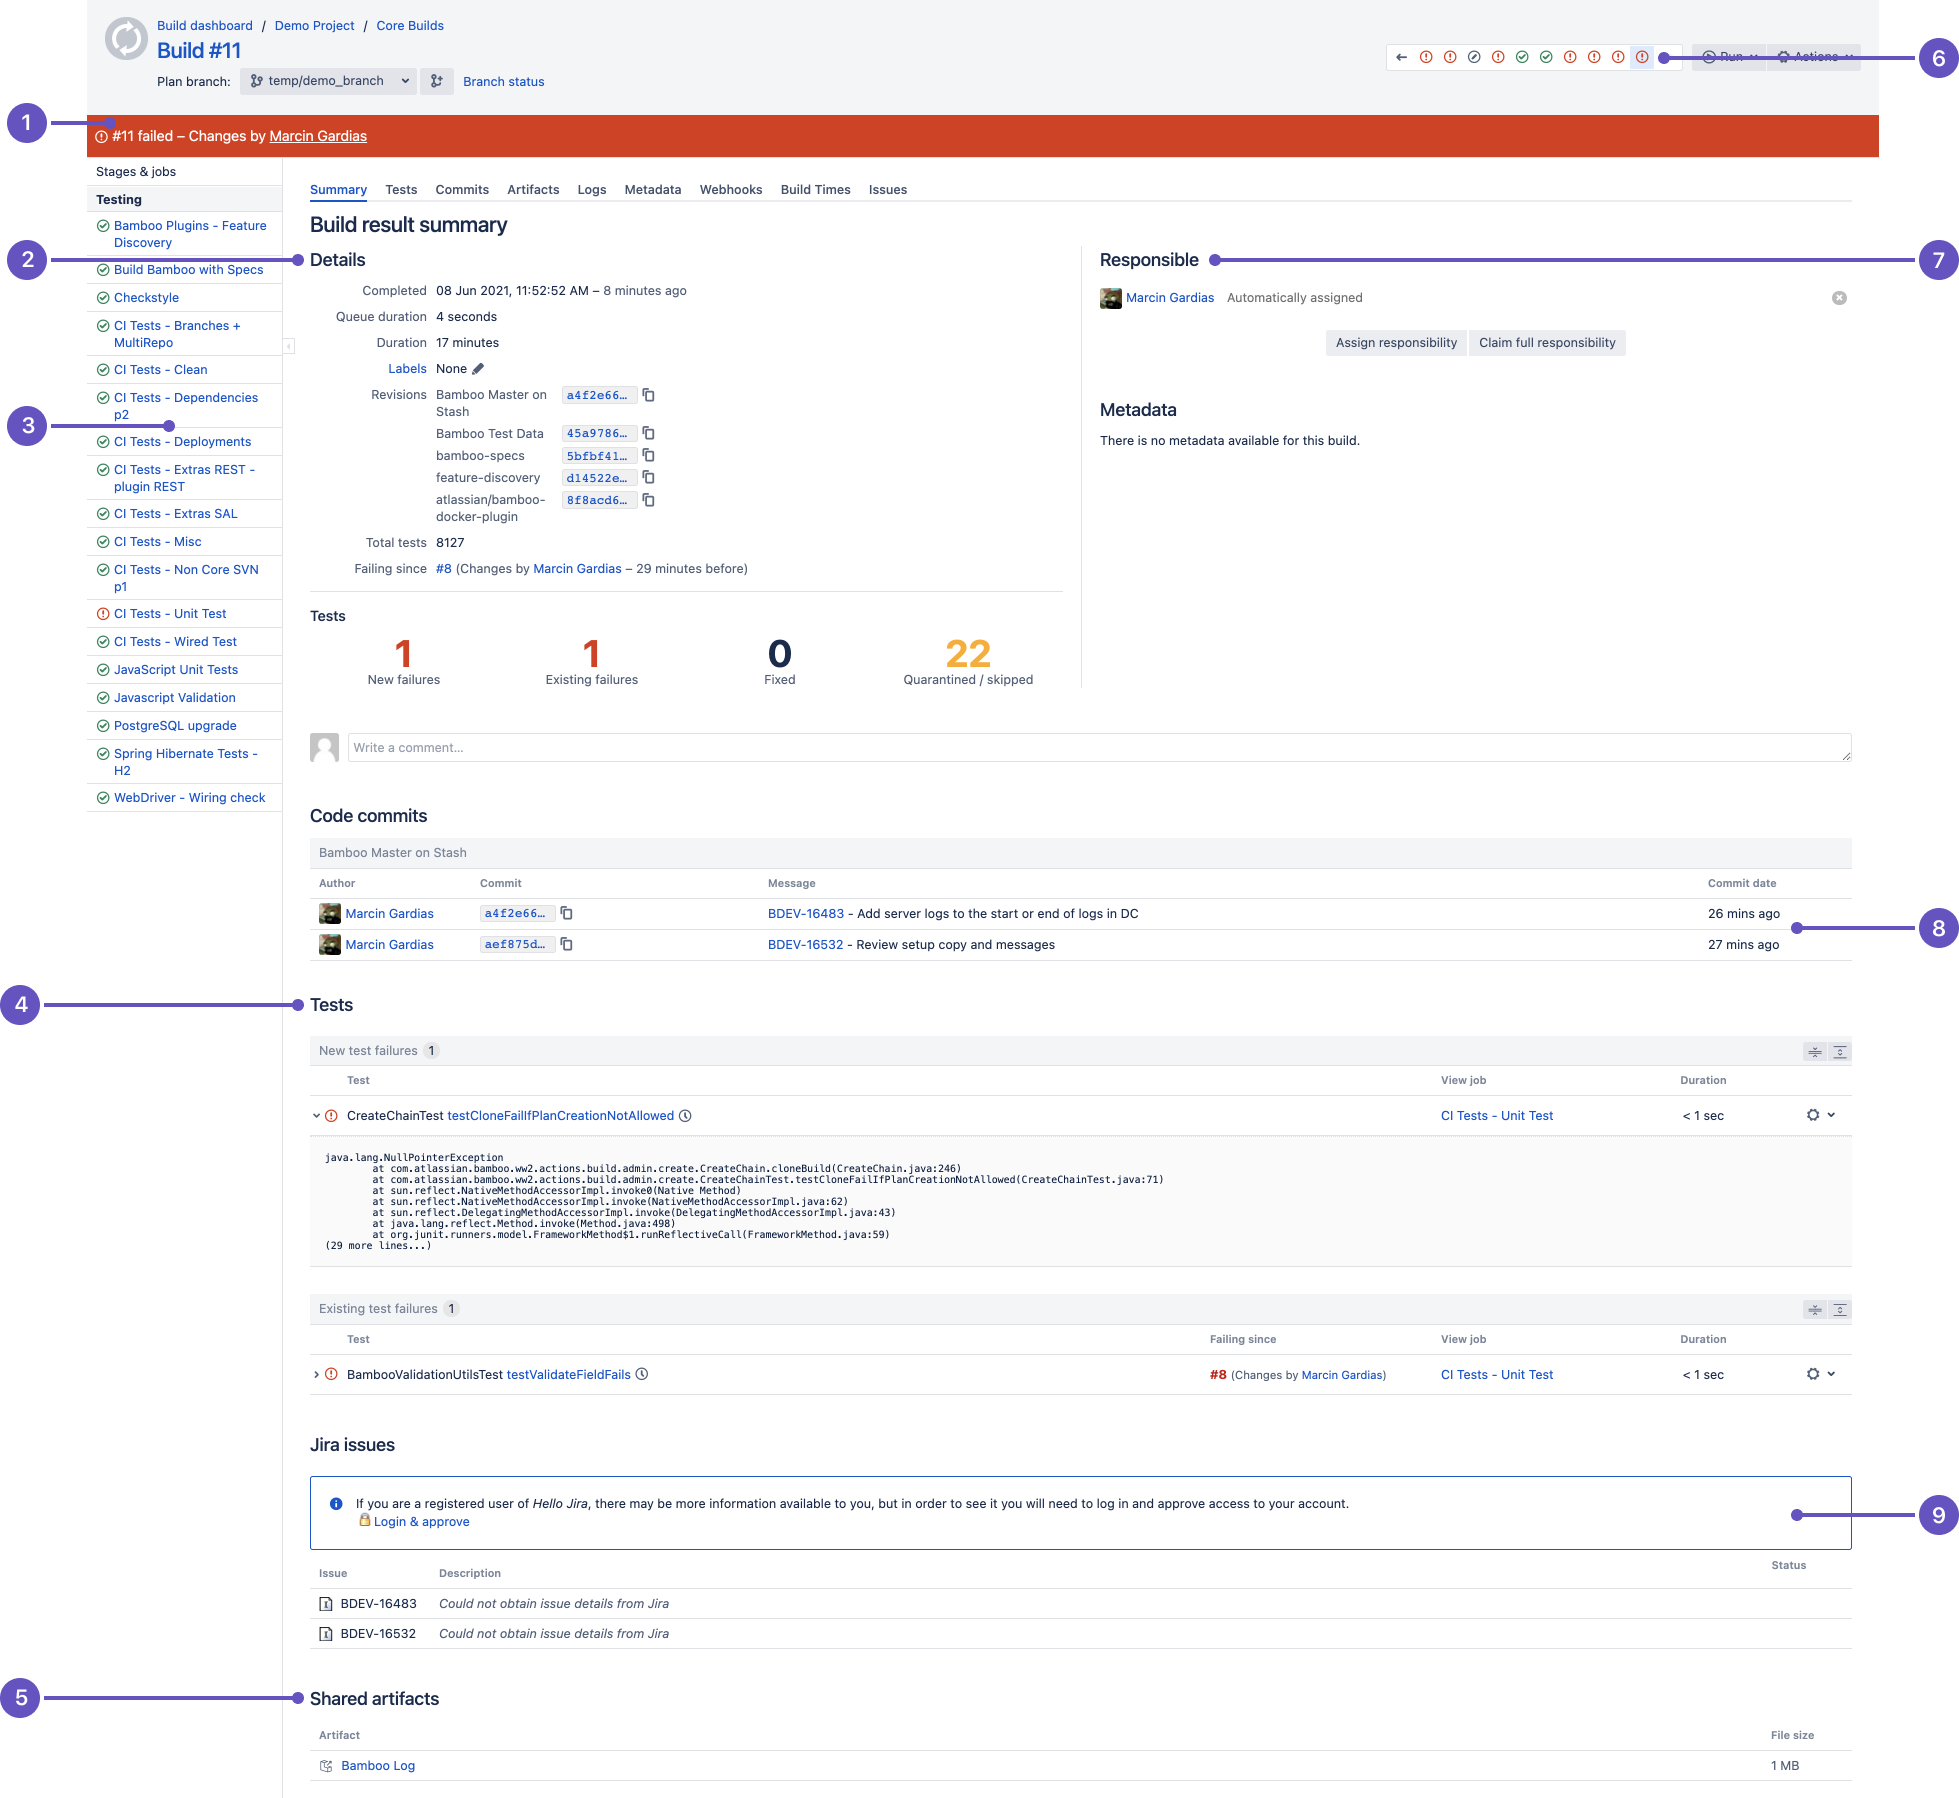This screenshot has height=1798, width=1959.
Task: Click the testValidateFieldFails test link
Action: click(568, 1375)
